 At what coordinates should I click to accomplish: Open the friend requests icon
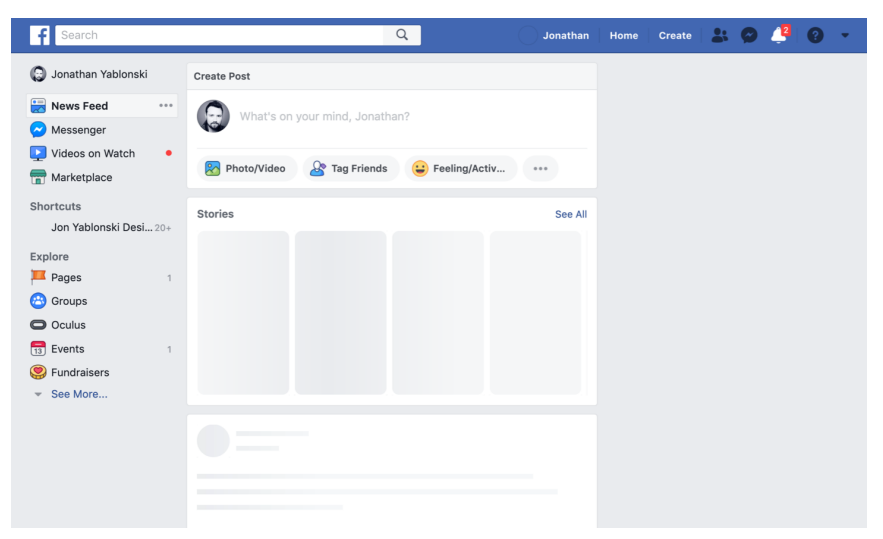(719, 35)
